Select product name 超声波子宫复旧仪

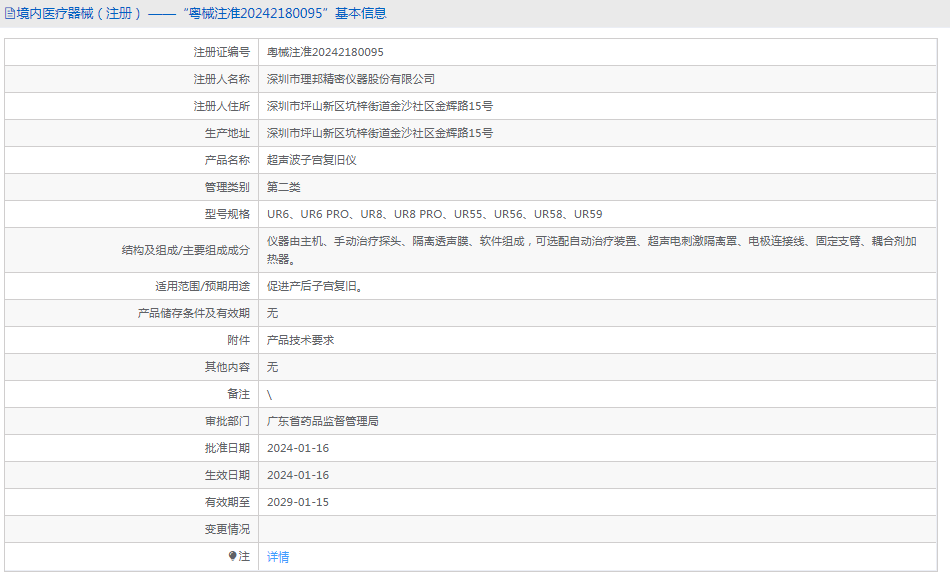[x=312, y=160]
